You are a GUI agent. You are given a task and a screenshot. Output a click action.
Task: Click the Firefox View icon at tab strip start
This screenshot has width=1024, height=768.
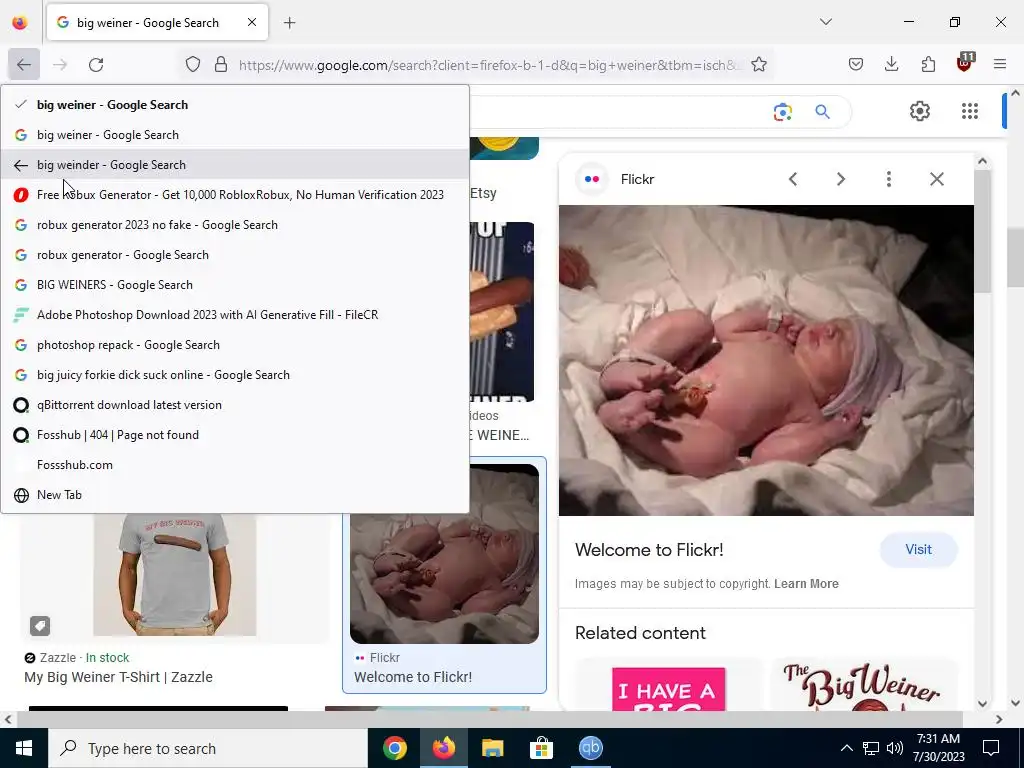(20, 22)
